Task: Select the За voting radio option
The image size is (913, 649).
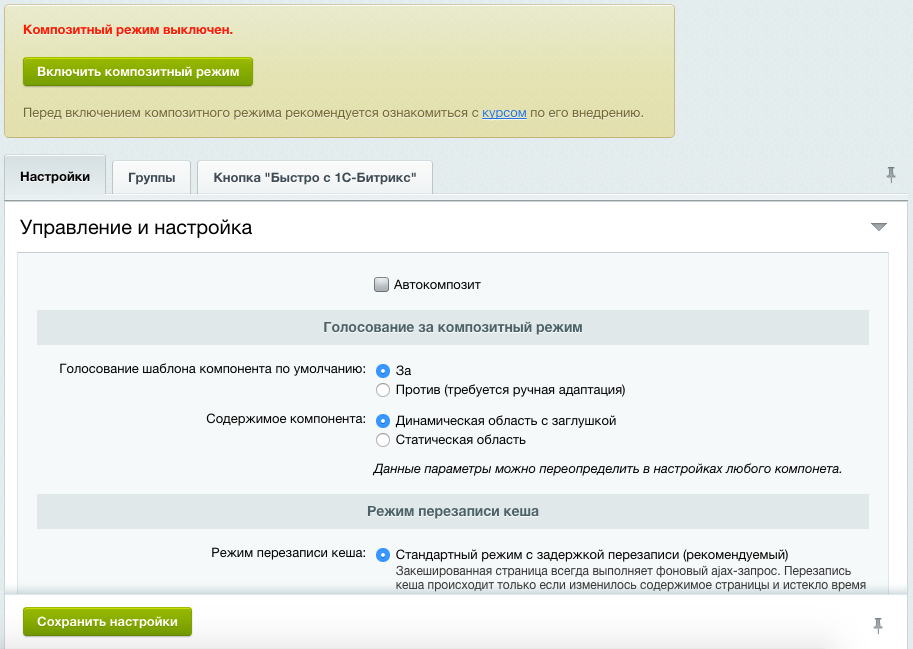Action: click(x=382, y=371)
